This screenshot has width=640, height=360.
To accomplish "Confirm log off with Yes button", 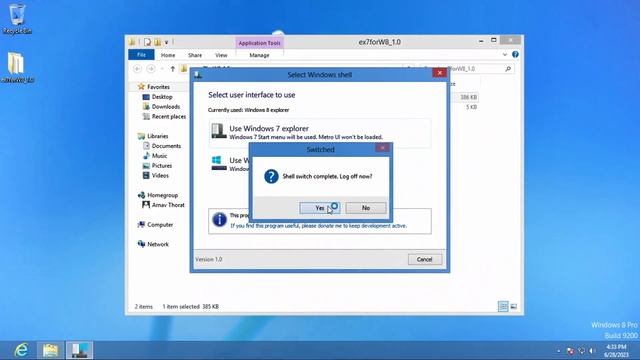I will click(x=320, y=208).
